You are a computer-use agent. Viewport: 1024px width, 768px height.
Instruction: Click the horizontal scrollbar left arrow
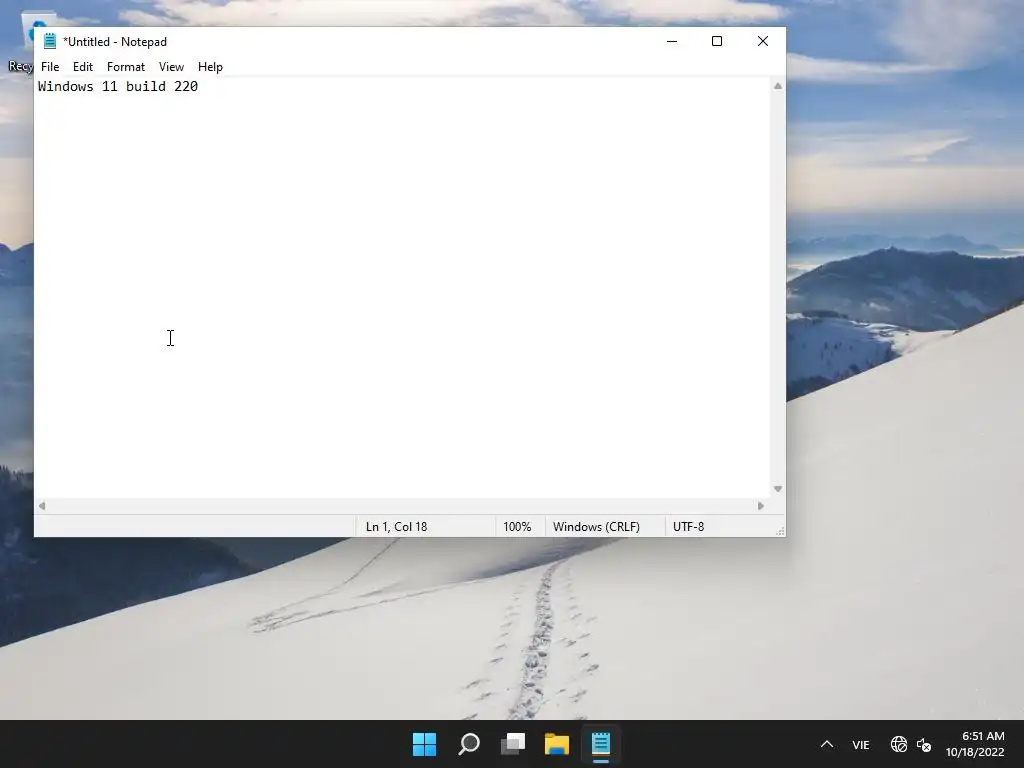click(x=42, y=505)
